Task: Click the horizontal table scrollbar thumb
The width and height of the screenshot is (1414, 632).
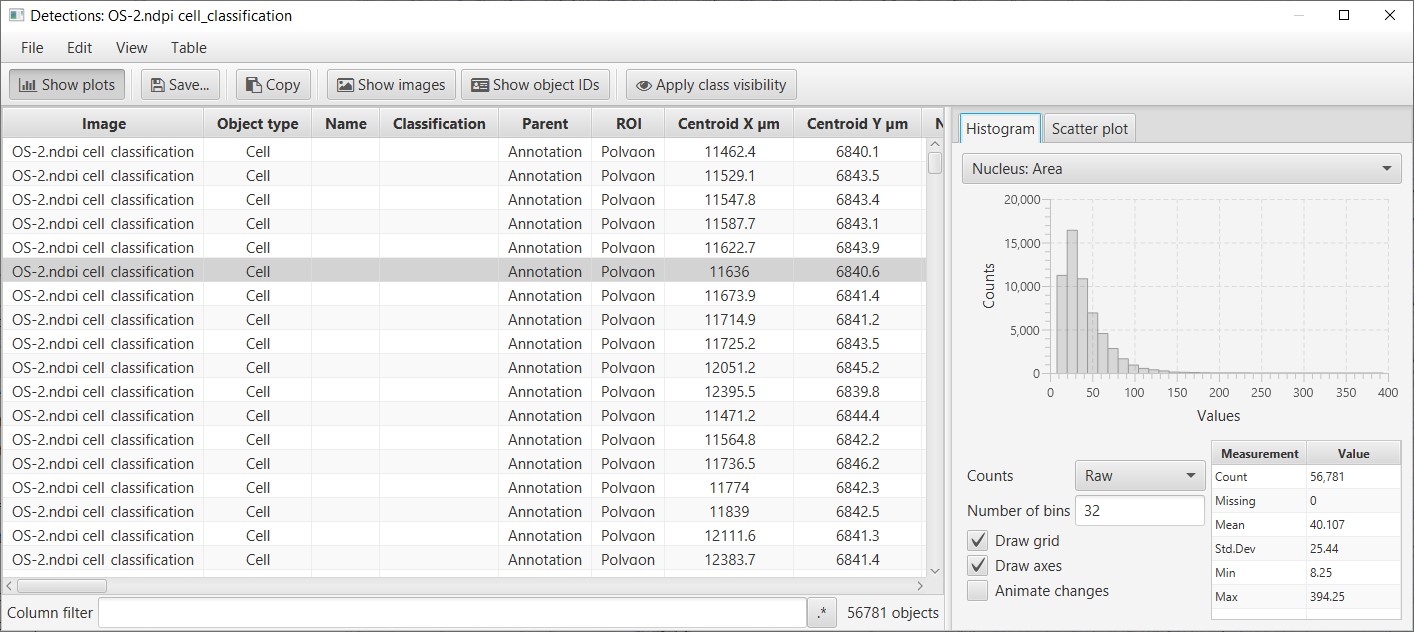Action: (x=62, y=586)
